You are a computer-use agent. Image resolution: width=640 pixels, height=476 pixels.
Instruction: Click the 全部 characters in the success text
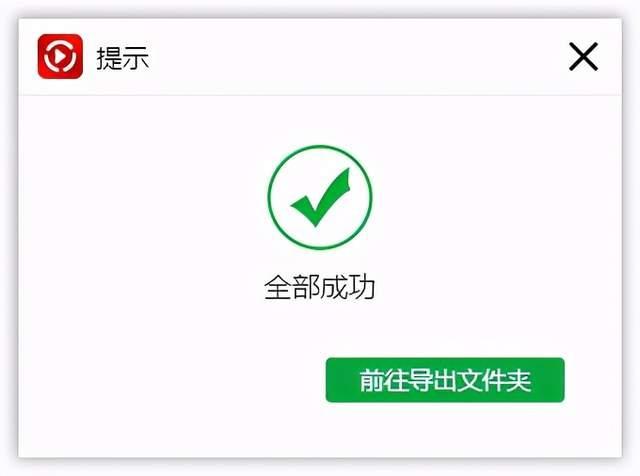pos(291,287)
